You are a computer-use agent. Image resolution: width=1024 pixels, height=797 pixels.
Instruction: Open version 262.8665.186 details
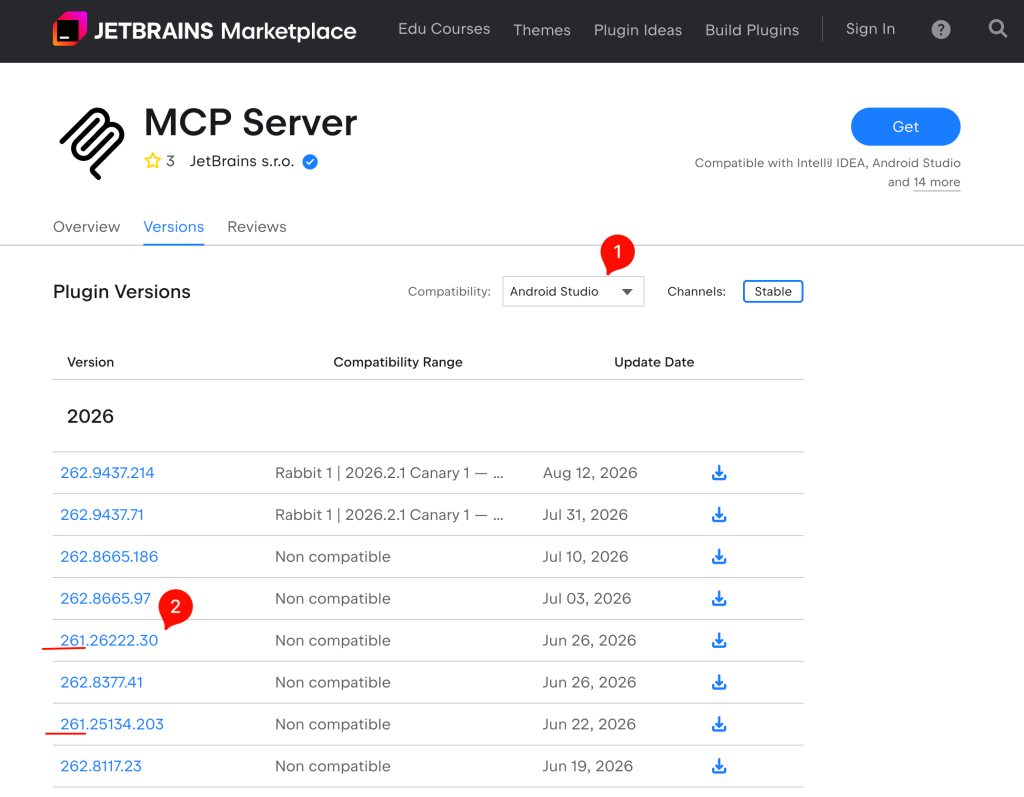coord(109,557)
